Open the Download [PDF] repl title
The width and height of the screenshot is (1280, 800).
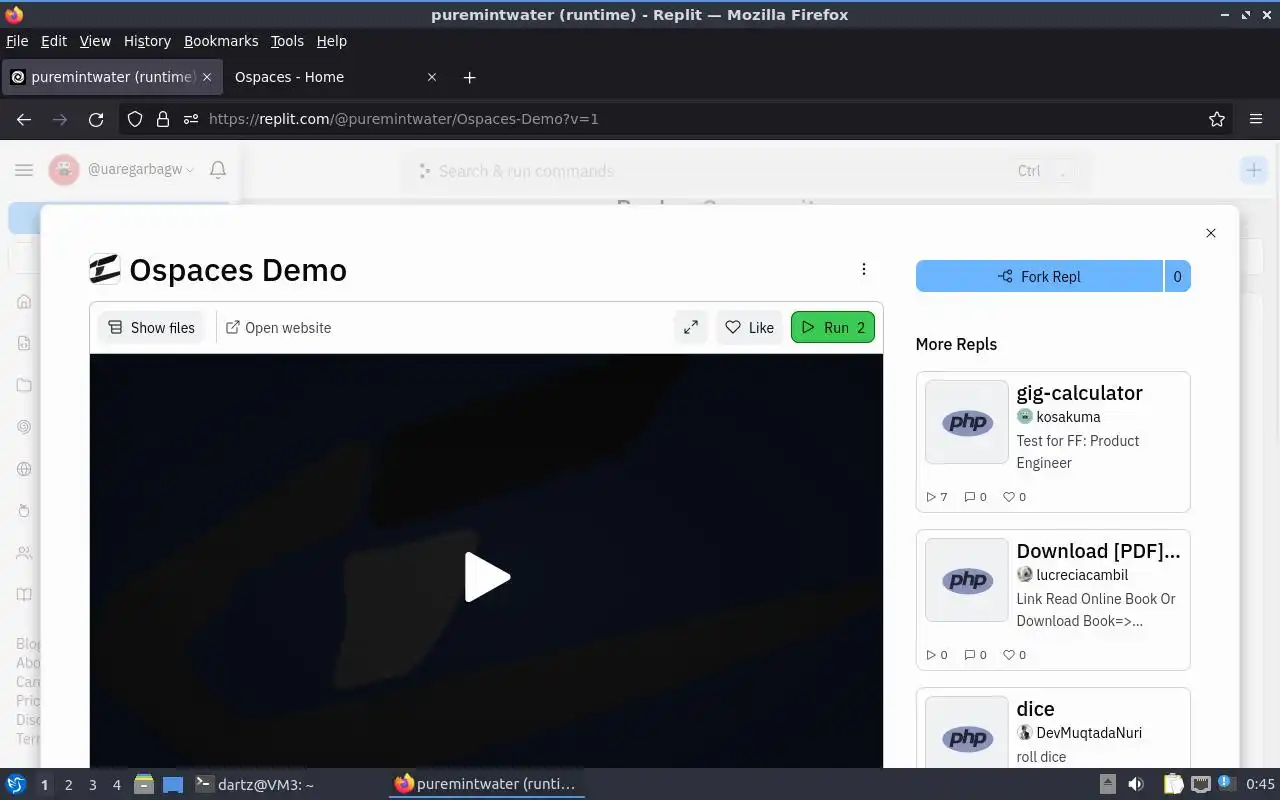tap(1098, 551)
